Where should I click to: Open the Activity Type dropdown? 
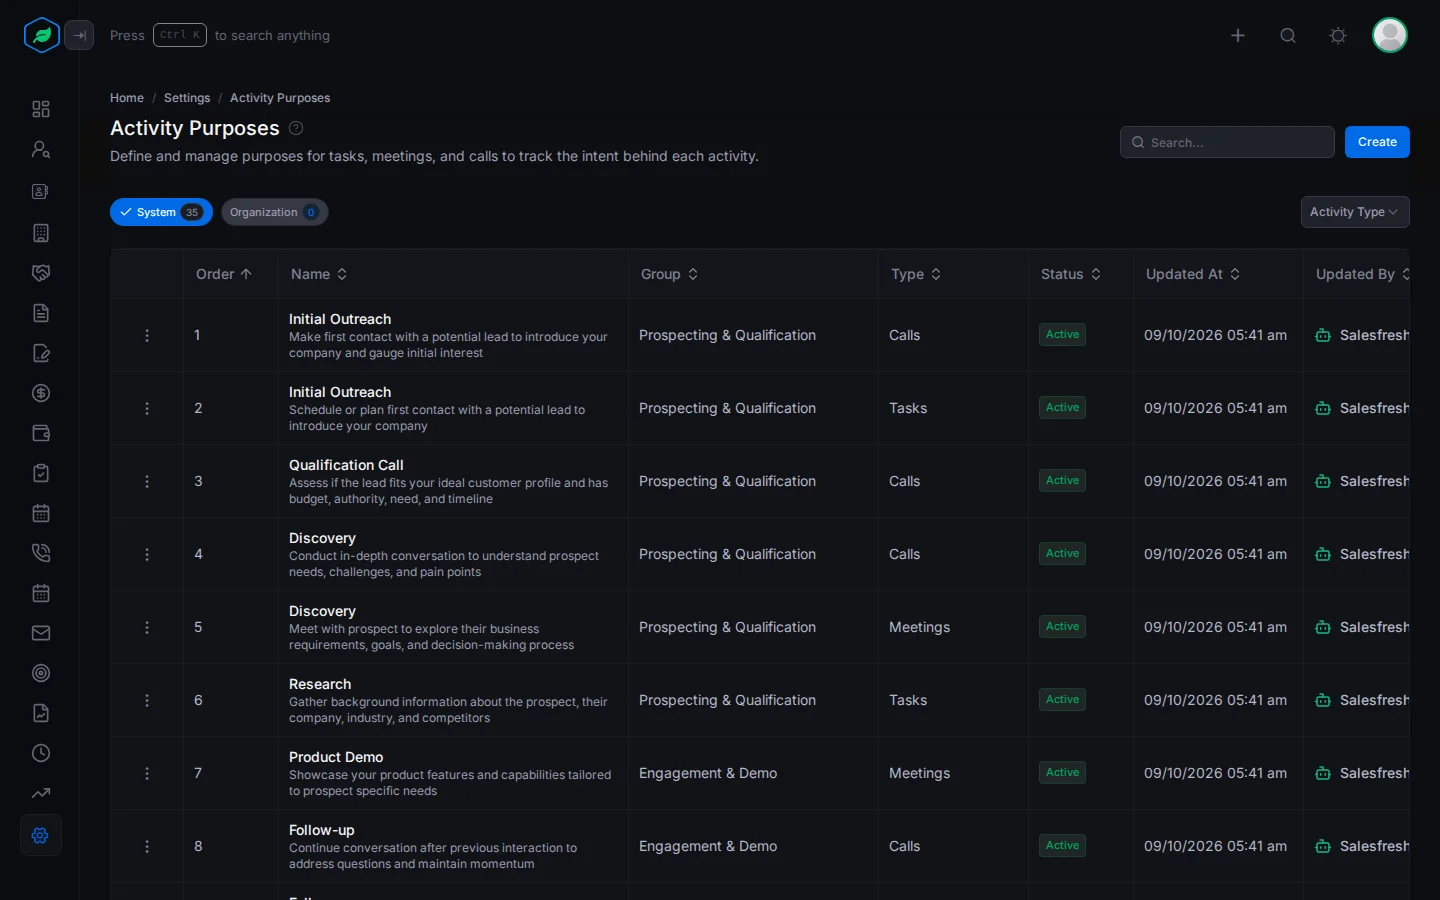1355,212
